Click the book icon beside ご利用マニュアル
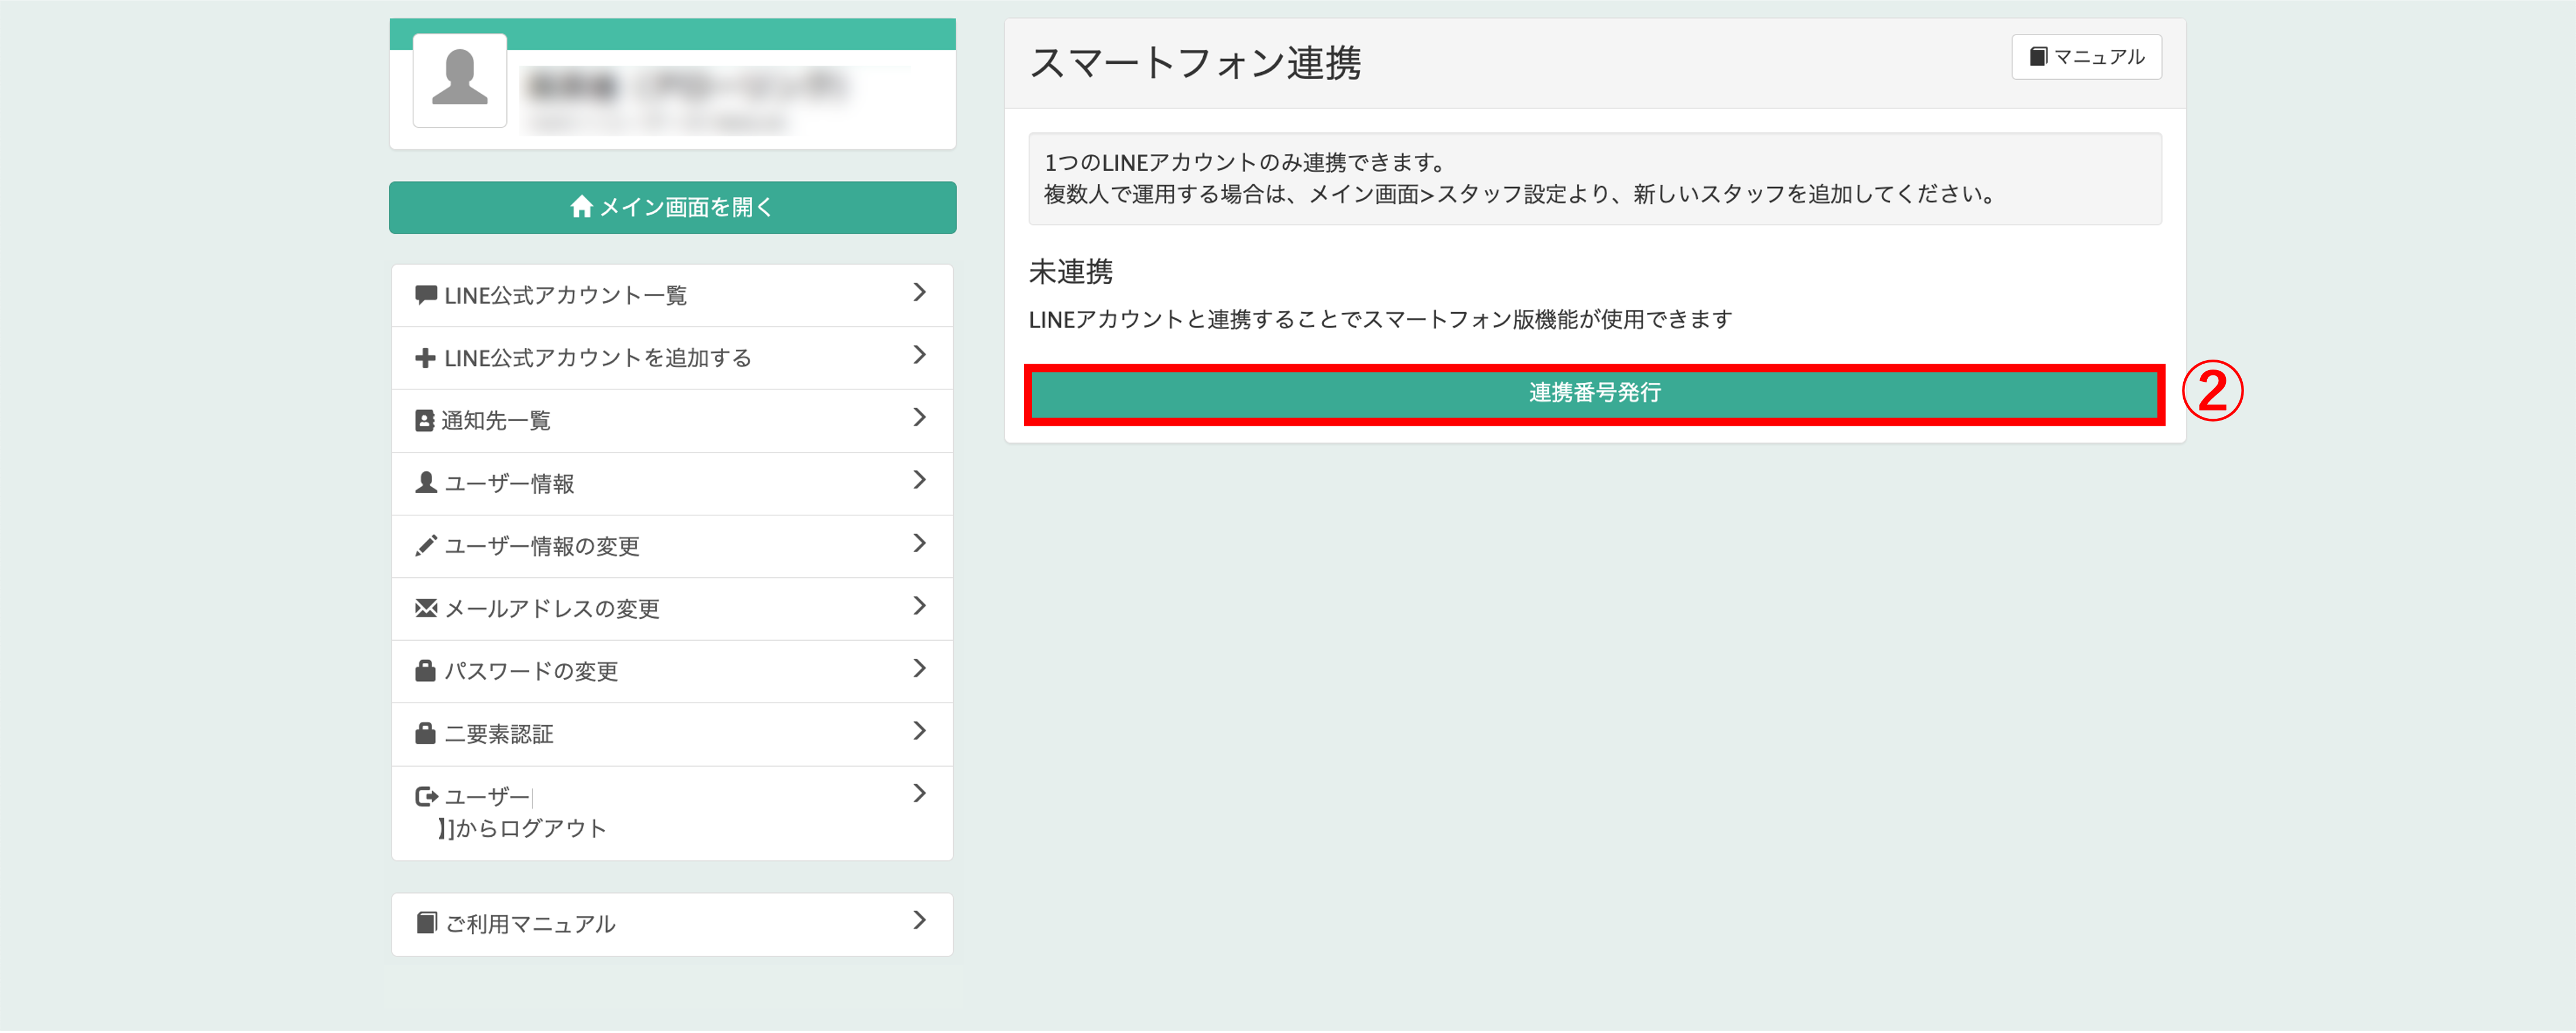 pyautogui.click(x=426, y=923)
